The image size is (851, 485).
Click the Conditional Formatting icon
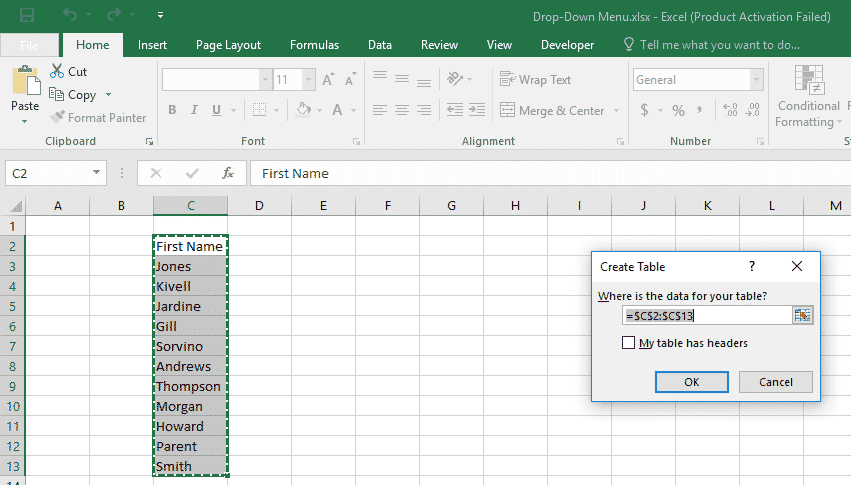click(806, 80)
